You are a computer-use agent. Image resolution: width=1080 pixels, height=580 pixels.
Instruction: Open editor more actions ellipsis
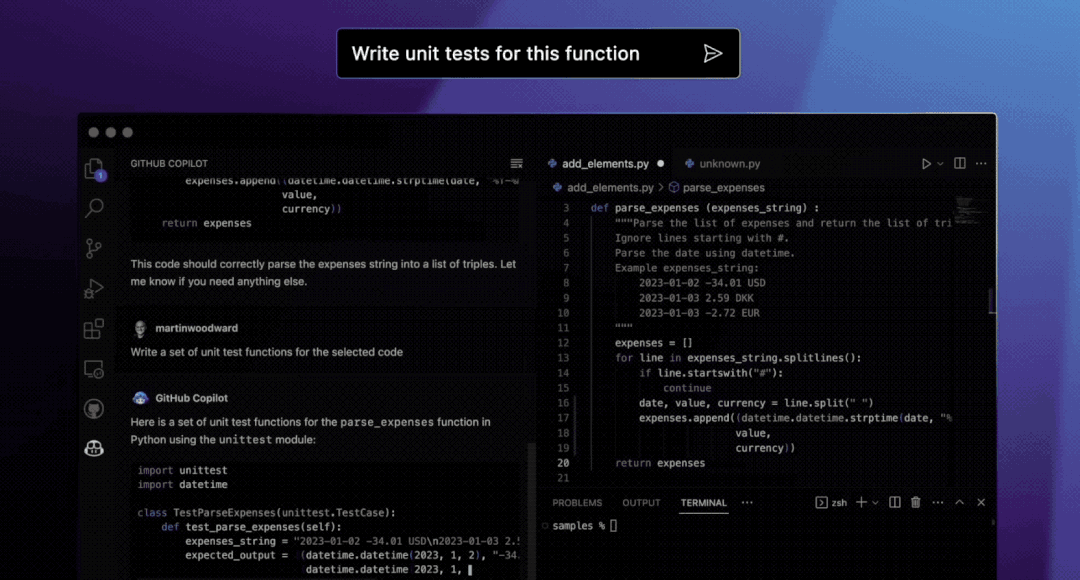[982, 164]
